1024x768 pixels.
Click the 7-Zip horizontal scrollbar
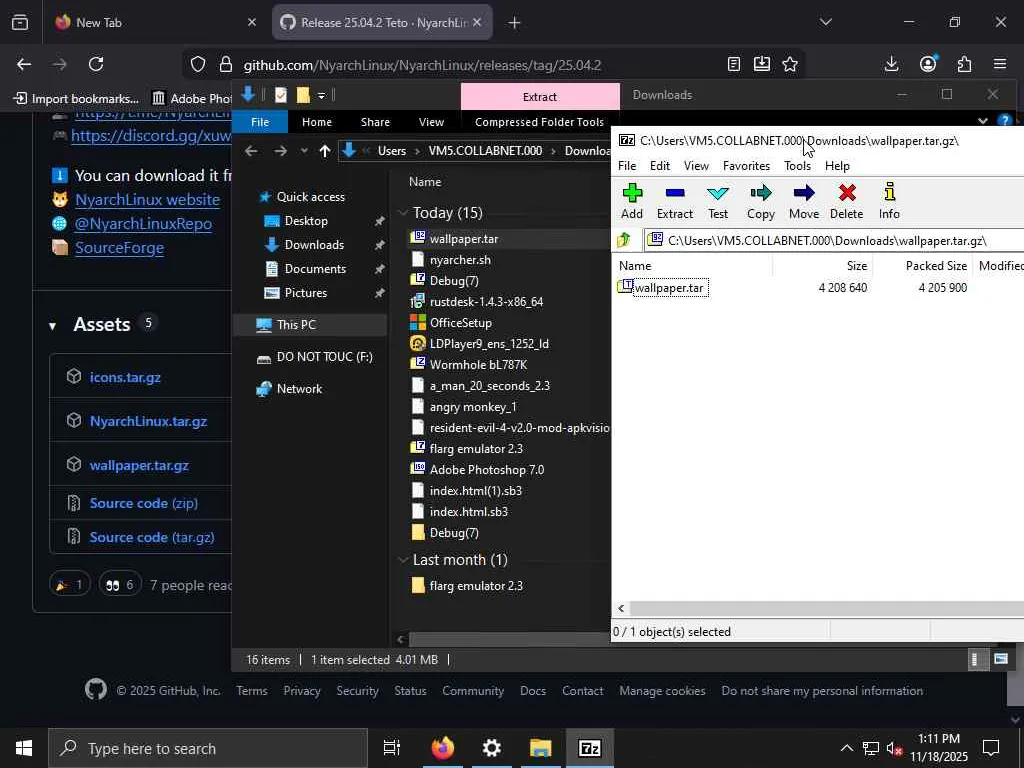tap(825, 609)
